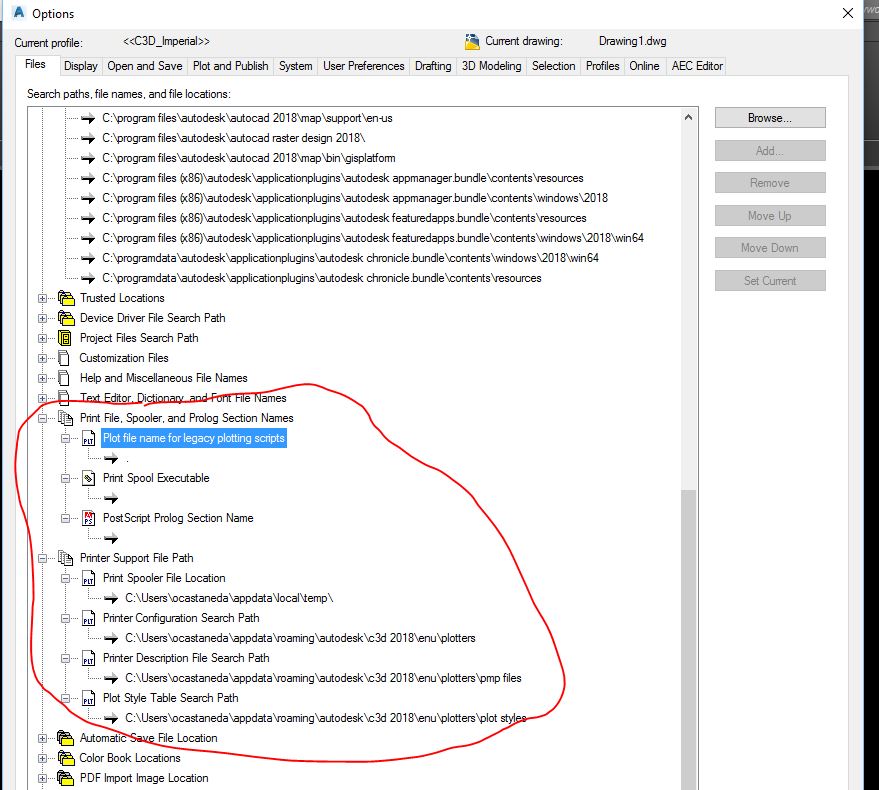Click the arrow icon beside the plot styles path
The height and width of the screenshot is (790, 879).
tap(111, 719)
